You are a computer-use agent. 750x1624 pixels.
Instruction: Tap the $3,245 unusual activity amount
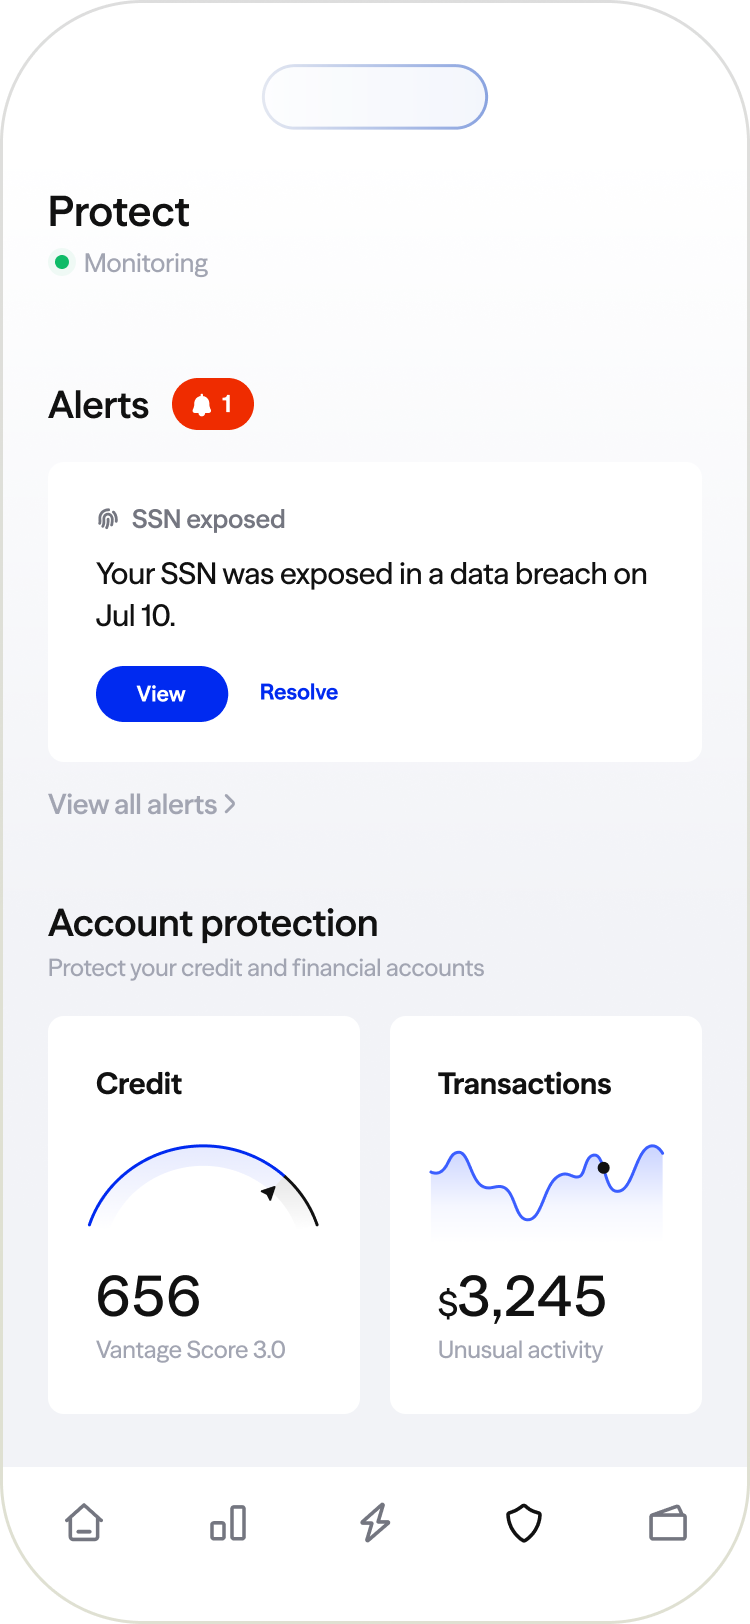point(522,1297)
